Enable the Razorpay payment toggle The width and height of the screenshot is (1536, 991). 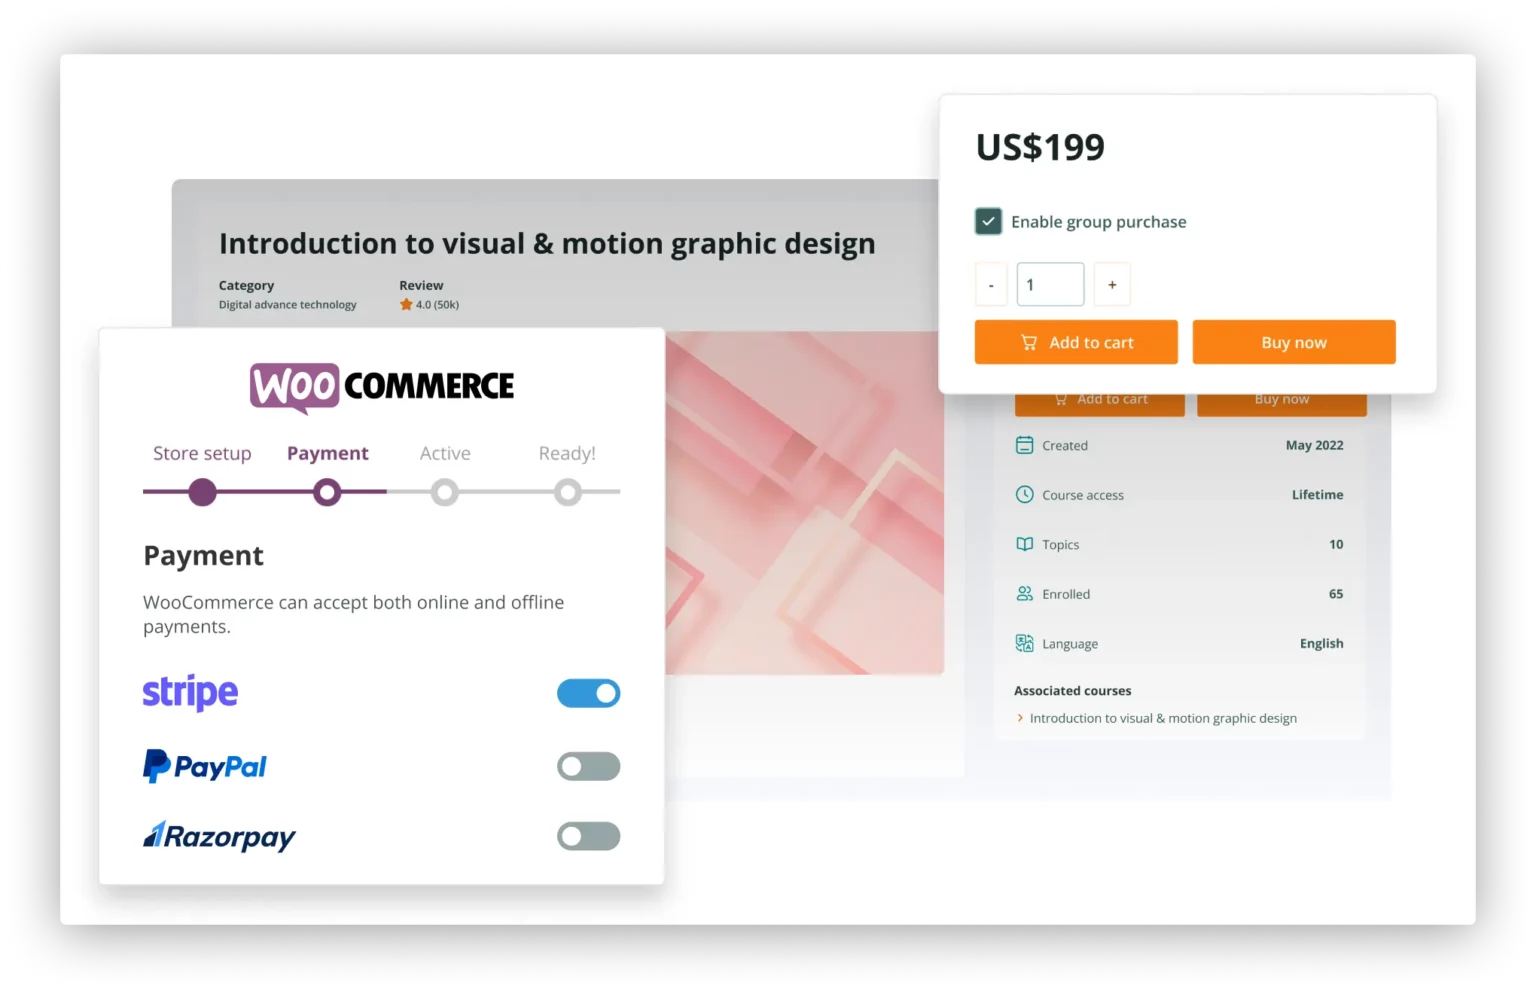pos(588,836)
